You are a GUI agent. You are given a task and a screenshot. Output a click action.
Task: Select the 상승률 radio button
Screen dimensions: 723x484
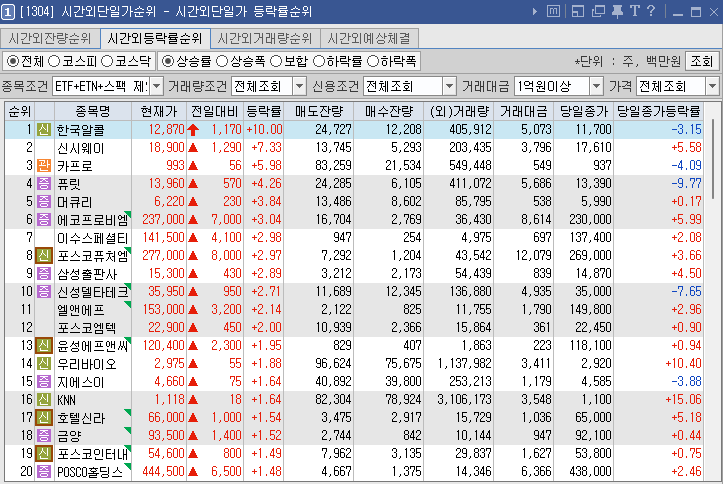[168, 61]
